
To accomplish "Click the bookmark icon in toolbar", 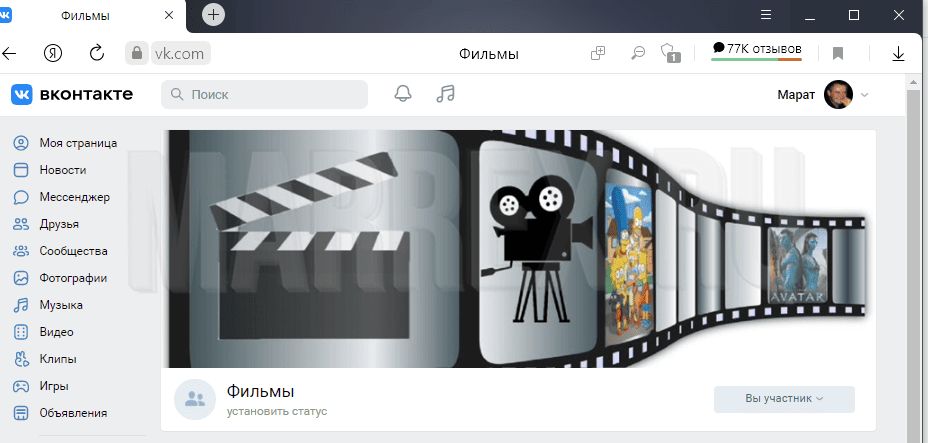I will pos(838,54).
